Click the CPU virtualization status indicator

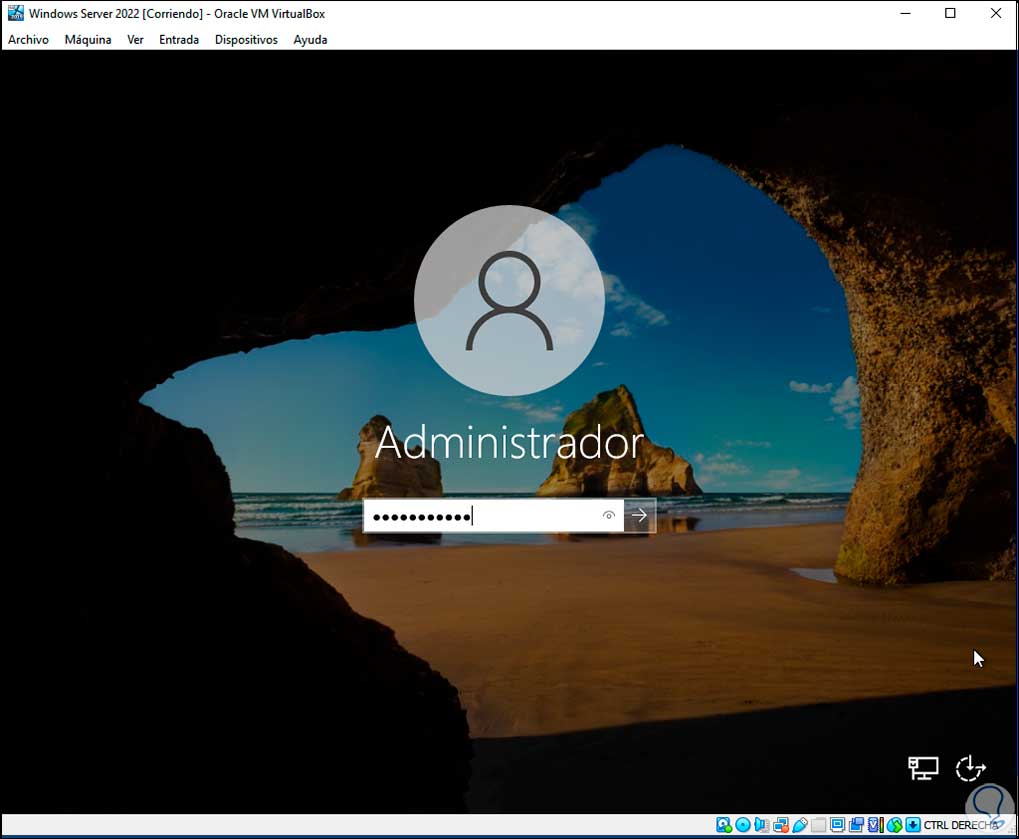(875, 825)
